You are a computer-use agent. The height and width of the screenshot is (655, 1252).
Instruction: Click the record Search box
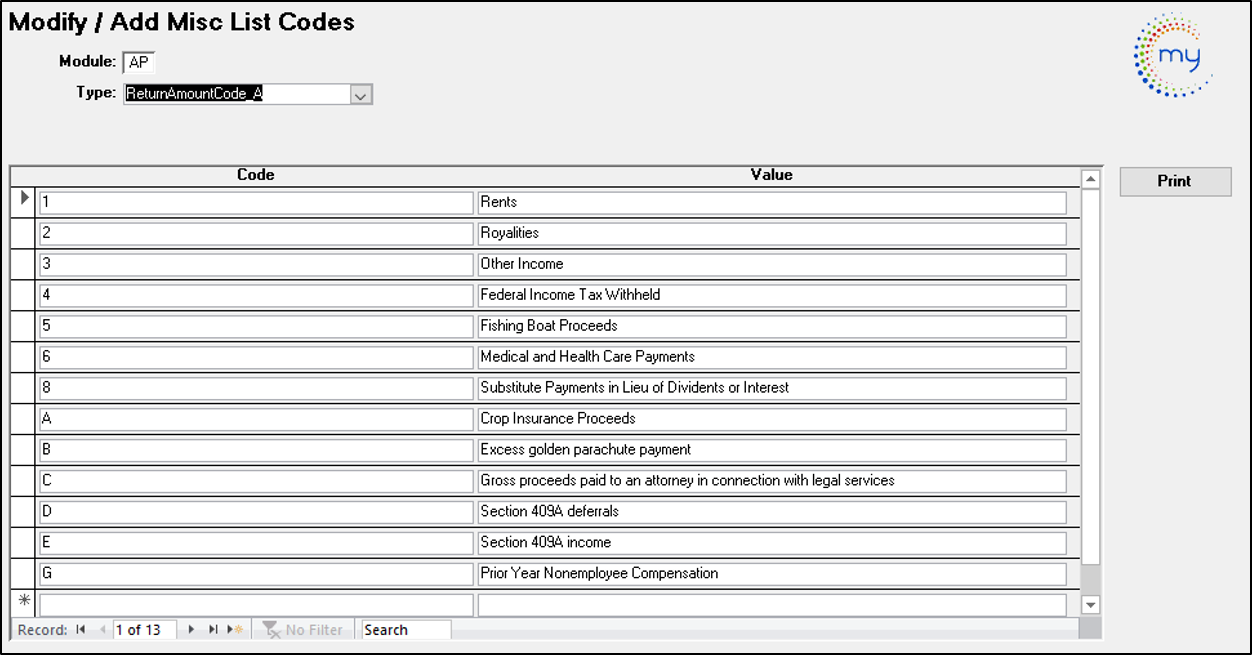click(x=405, y=630)
